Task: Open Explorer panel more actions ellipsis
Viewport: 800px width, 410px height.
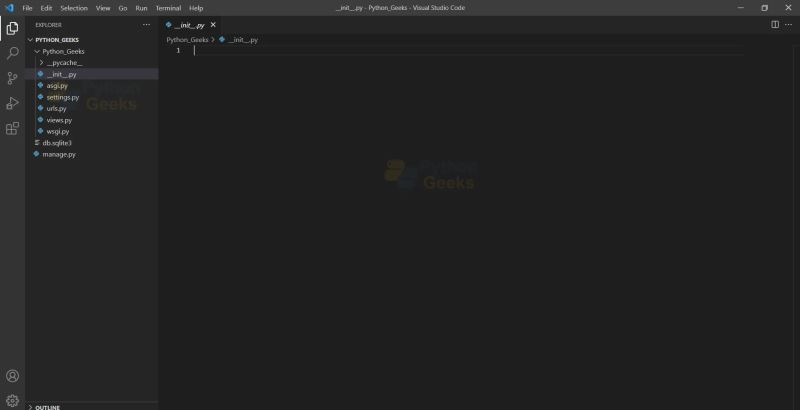Action: (146, 24)
